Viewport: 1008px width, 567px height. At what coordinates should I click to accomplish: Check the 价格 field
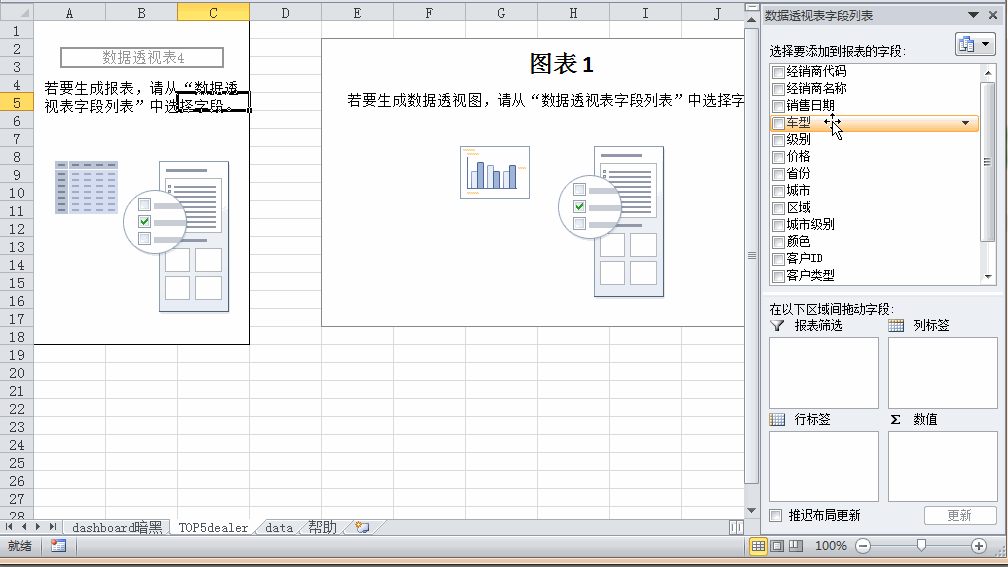778,157
